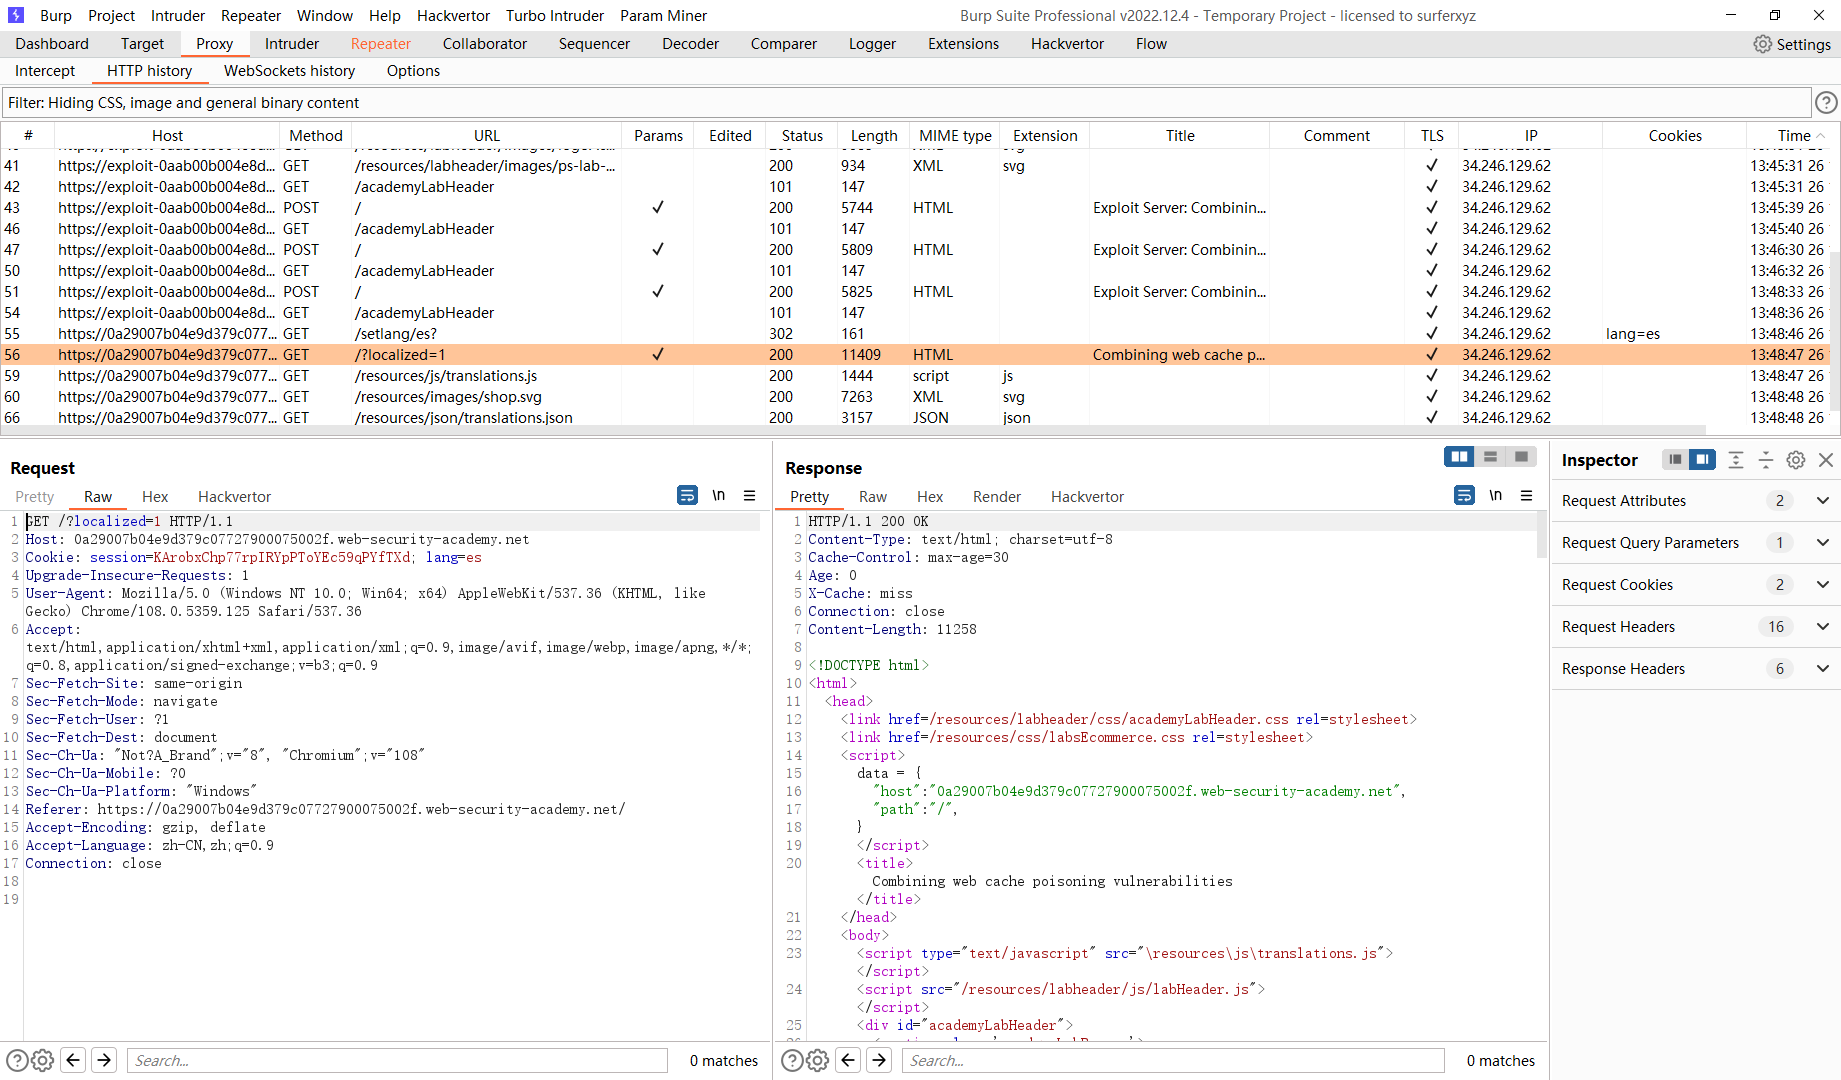Sort history by Length column
The image size is (1841, 1080).
pyautogui.click(x=874, y=136)
